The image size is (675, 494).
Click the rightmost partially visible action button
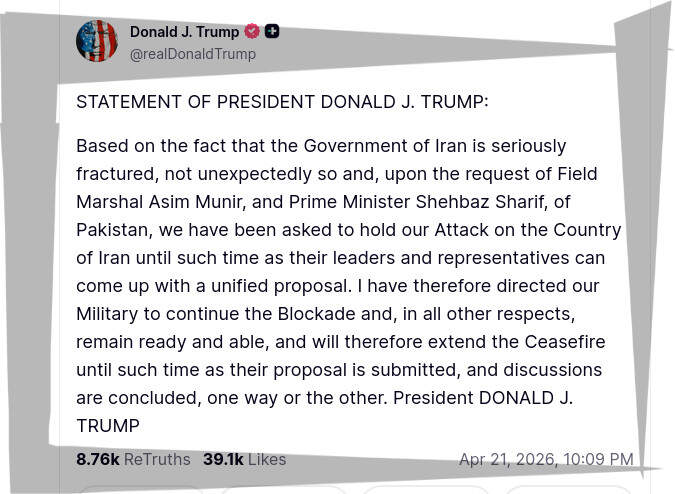(x=567, y=490)
